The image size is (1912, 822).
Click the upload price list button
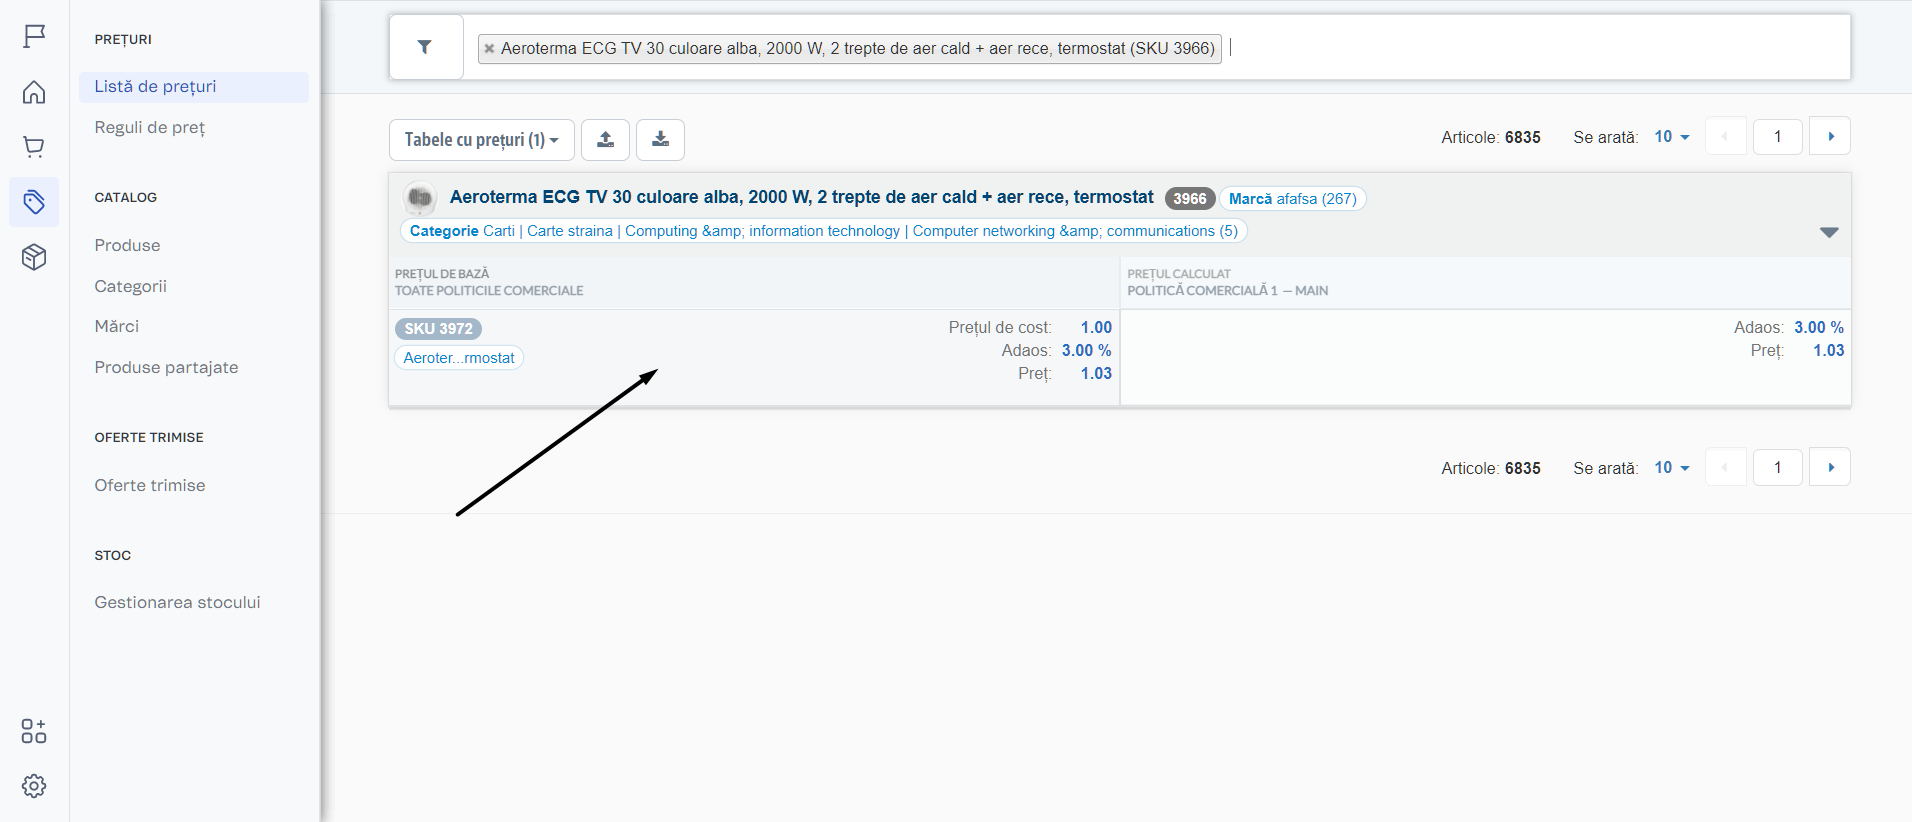(605, 140)
